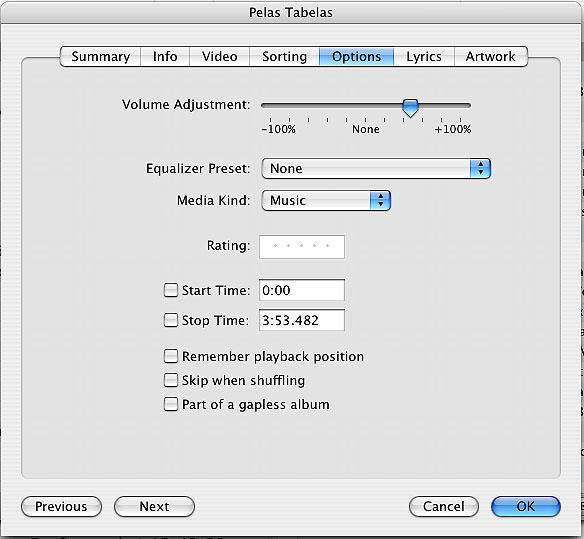This screenshot has height=539, width=584.
Task: Click the Options tab
Action: pos(356,57)
